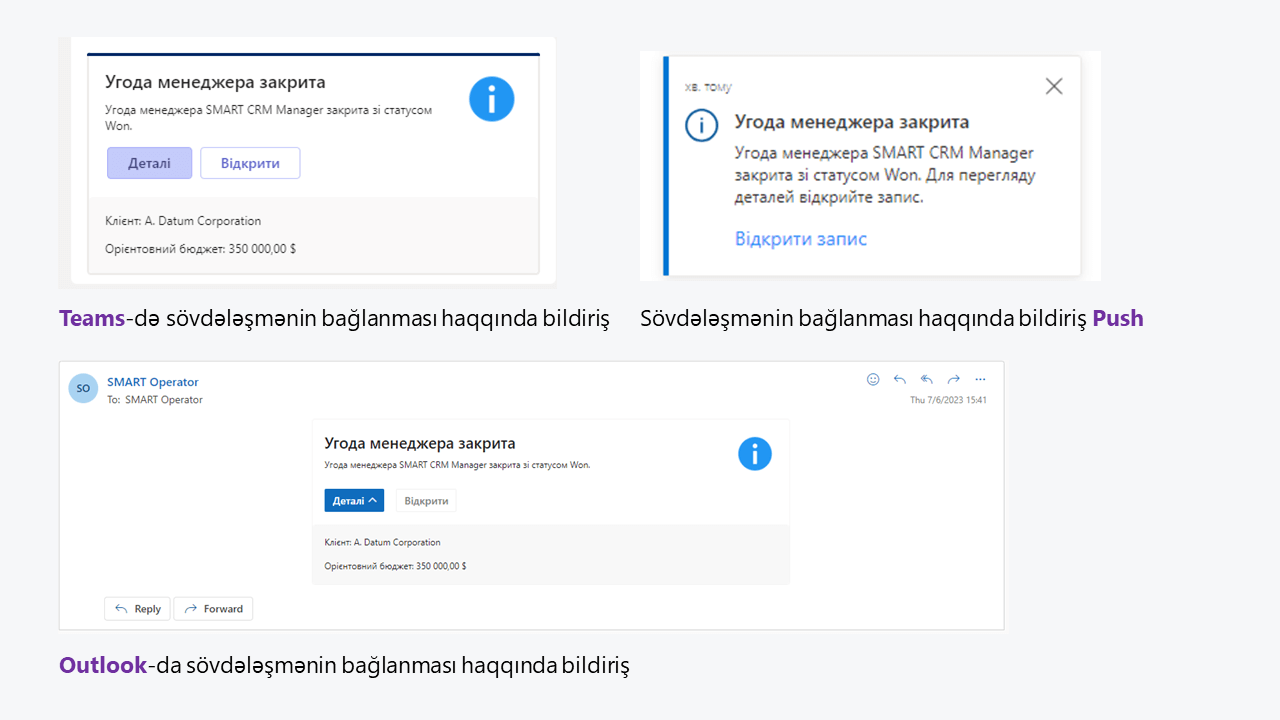Image resolution: width=1280 pixels, height=720 pixels.
Task: Click the email timestamp Thu 7/6/2023 15:41
Action: (948, 400)
